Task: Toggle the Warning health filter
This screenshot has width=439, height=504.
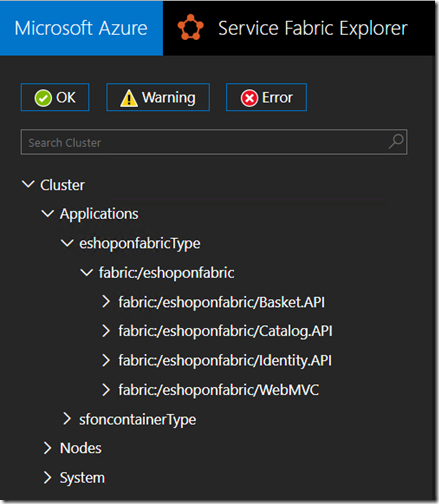Action: click(x=158, y=97)
